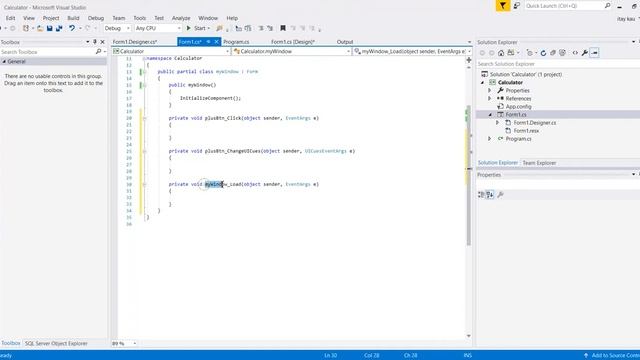Switch to the Team Explorer tab
The image size is (640, 360).
click(539, 163)
